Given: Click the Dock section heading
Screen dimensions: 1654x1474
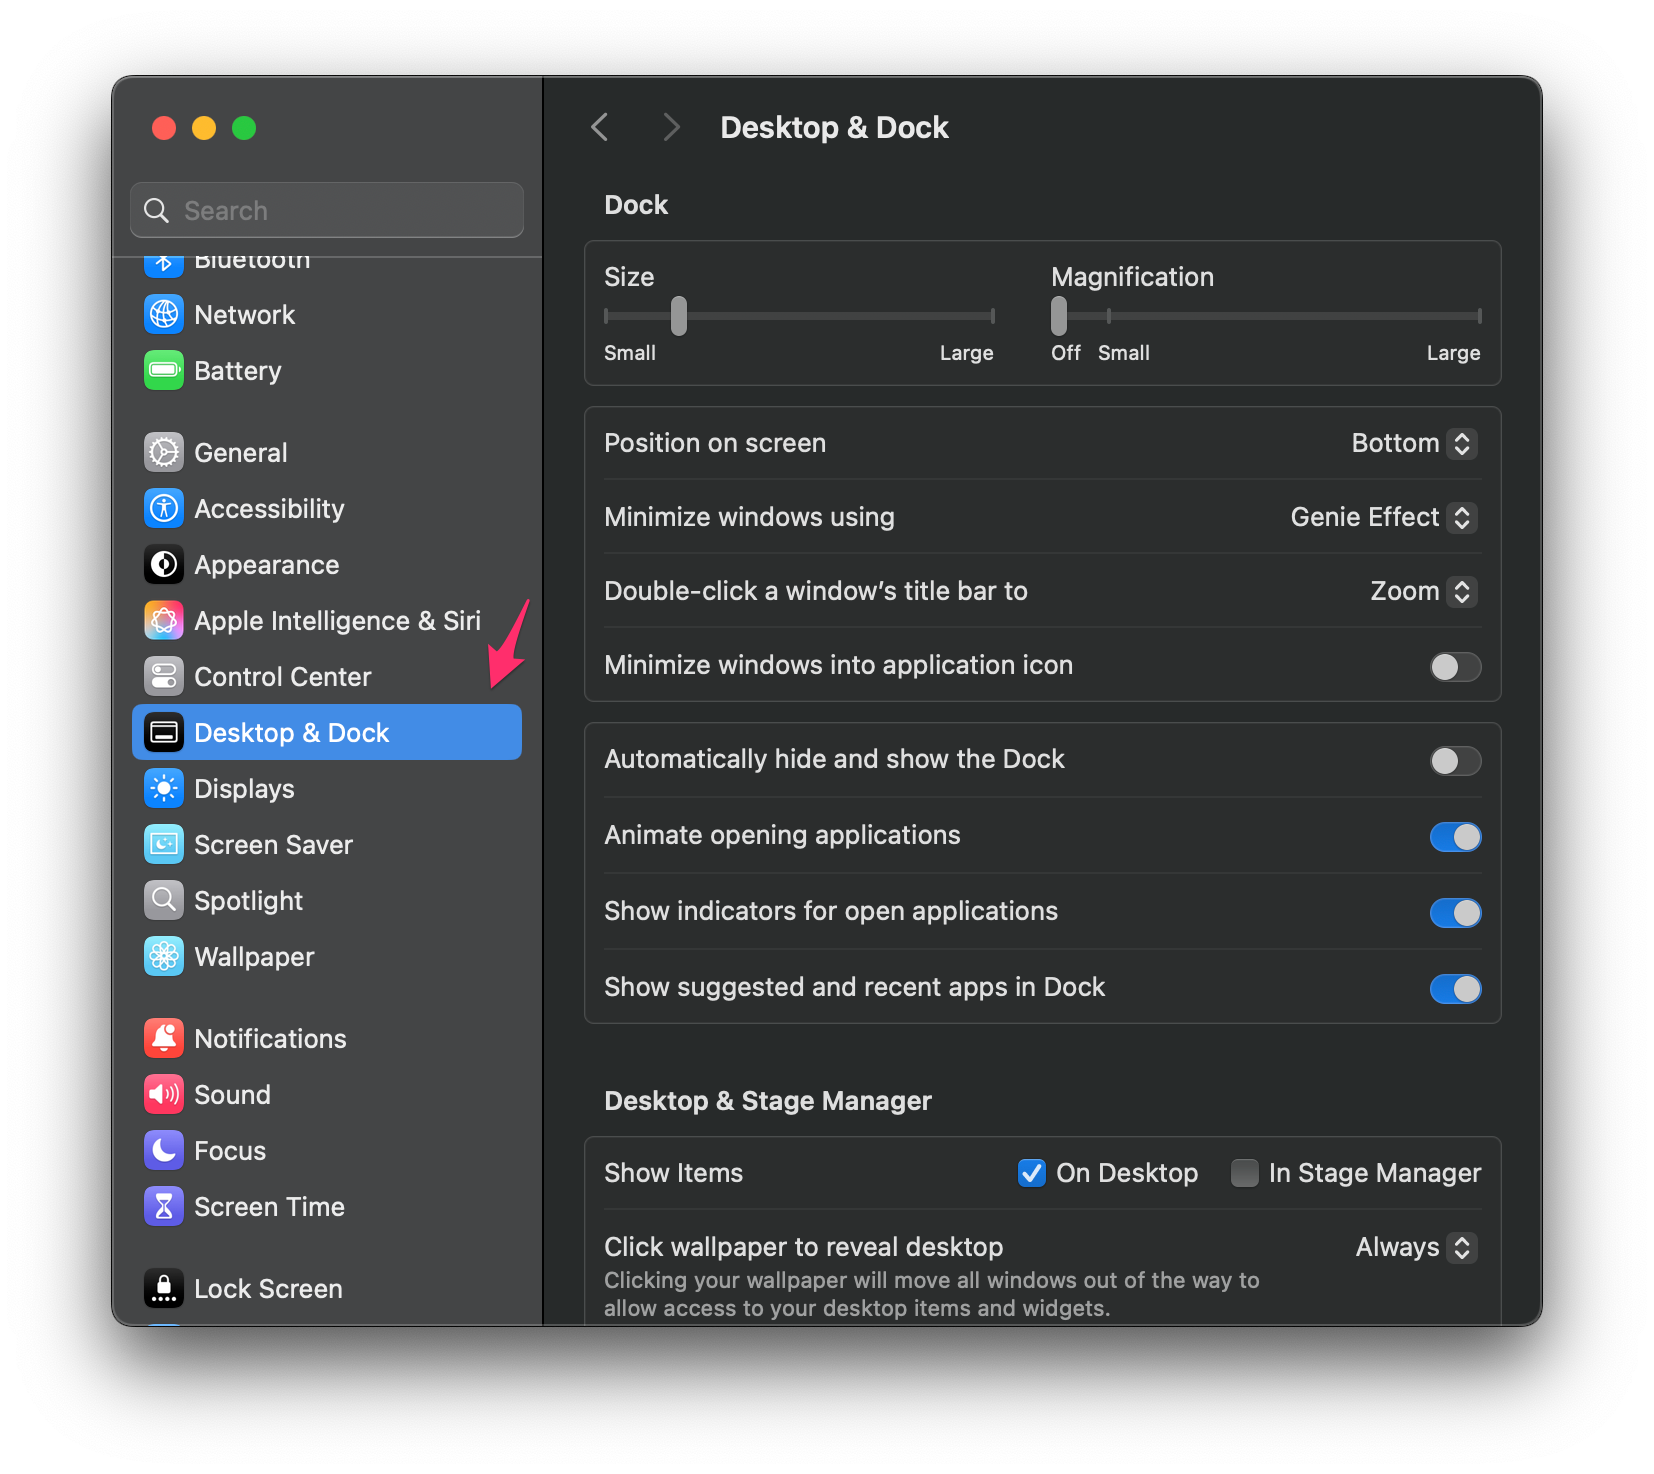Looking at the screenshot, I should click(636, 205).
